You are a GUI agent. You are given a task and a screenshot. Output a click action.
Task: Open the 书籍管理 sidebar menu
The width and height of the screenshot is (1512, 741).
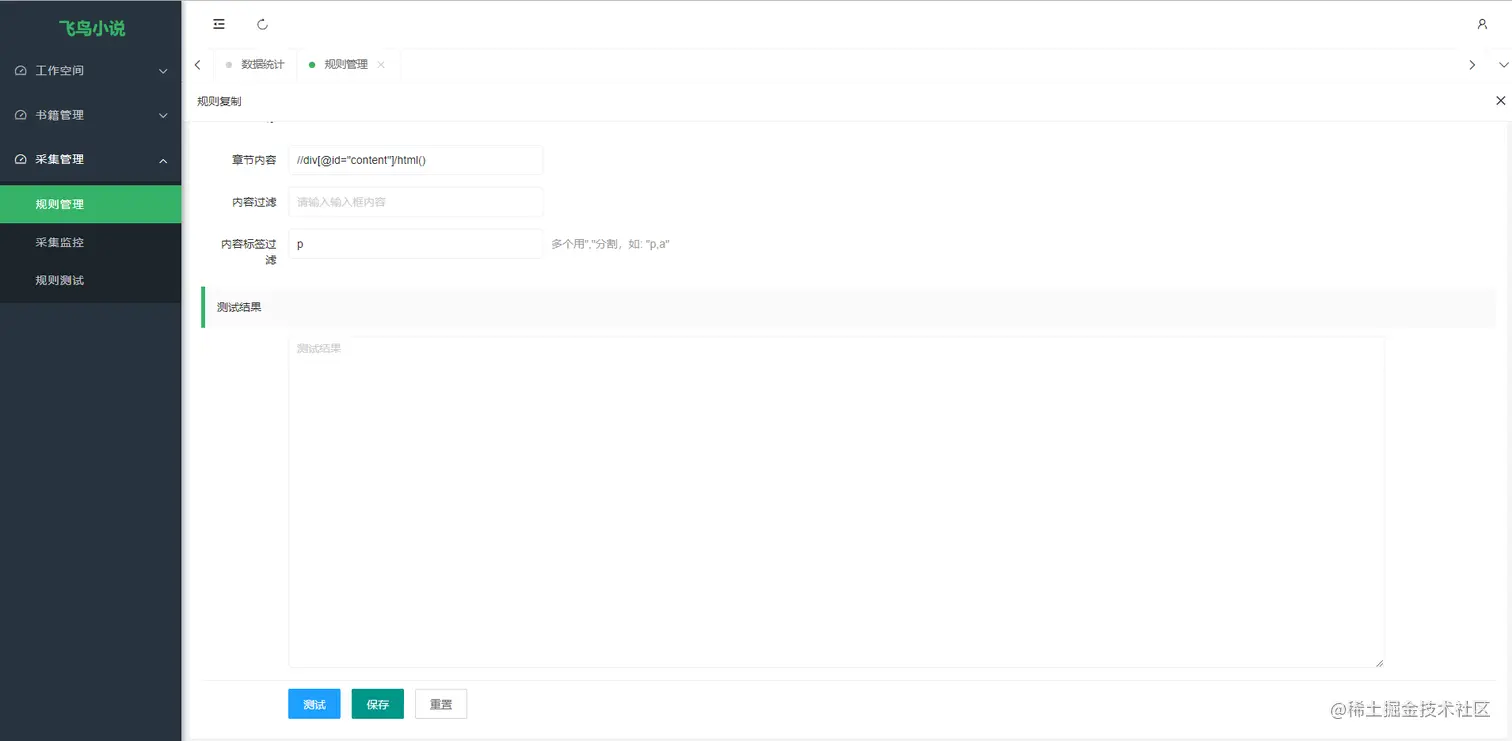coord(91,115)
